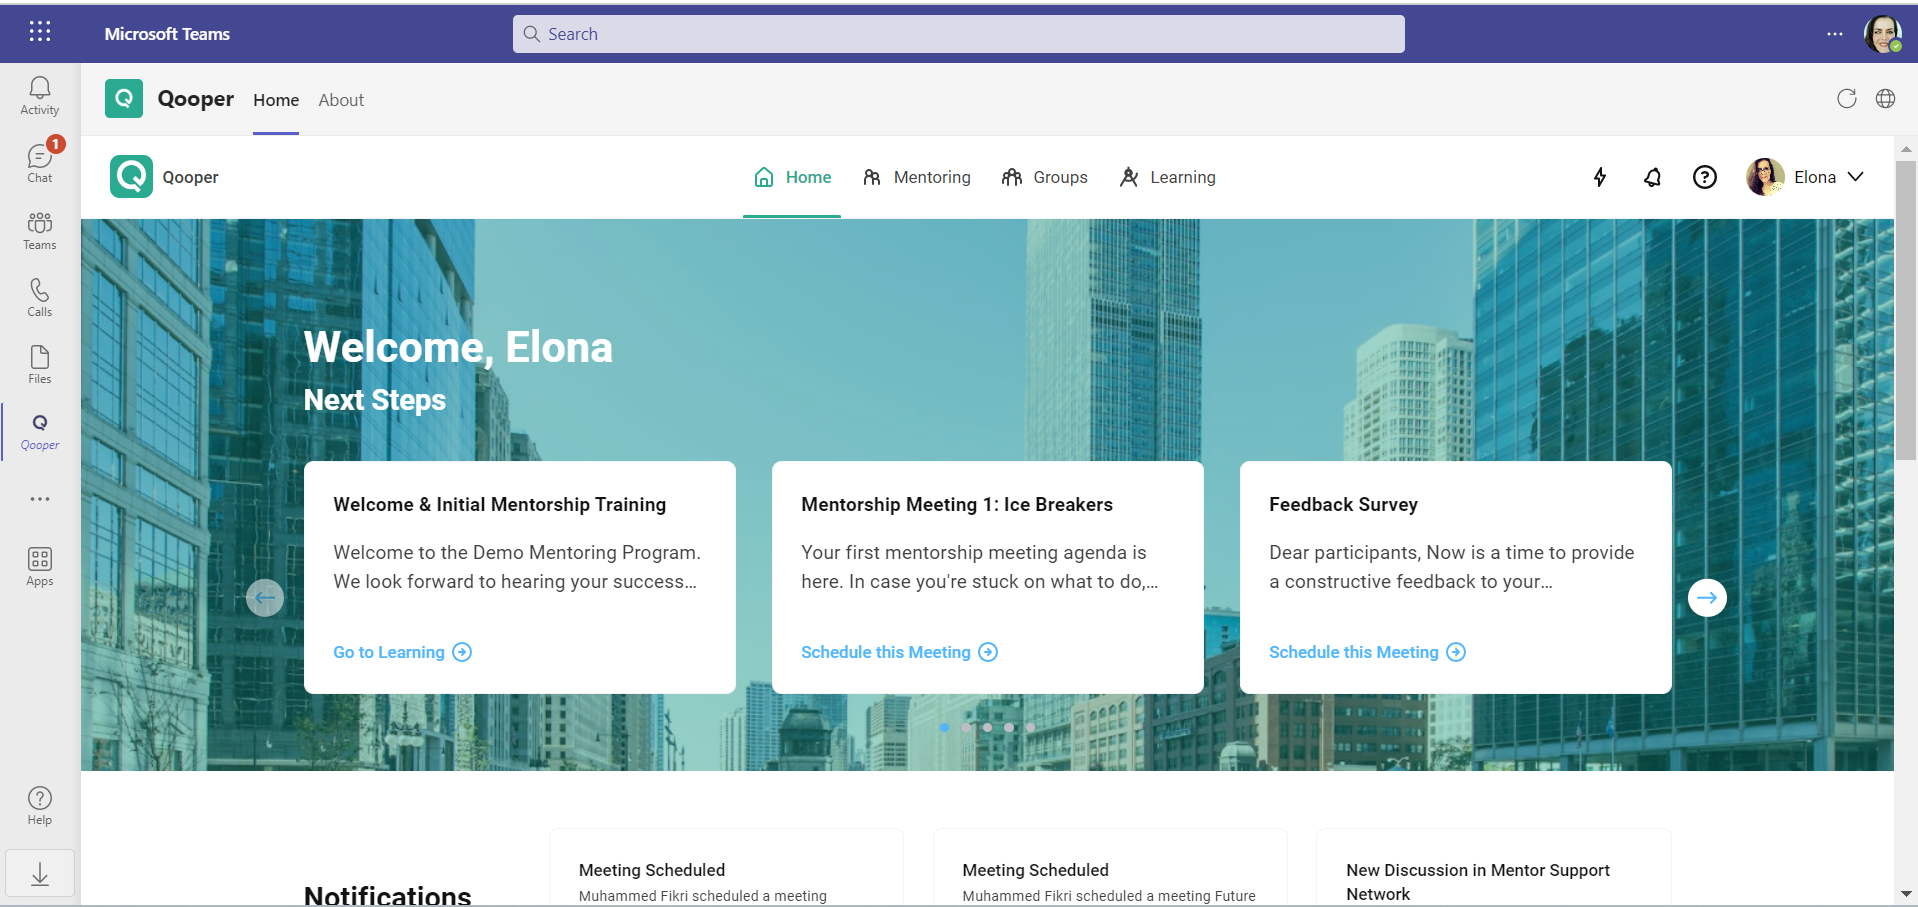Image resolution: width=1918 pixels, height=907 pixels.
Task: Open Chat with unread badge
Action: (40, 163)
